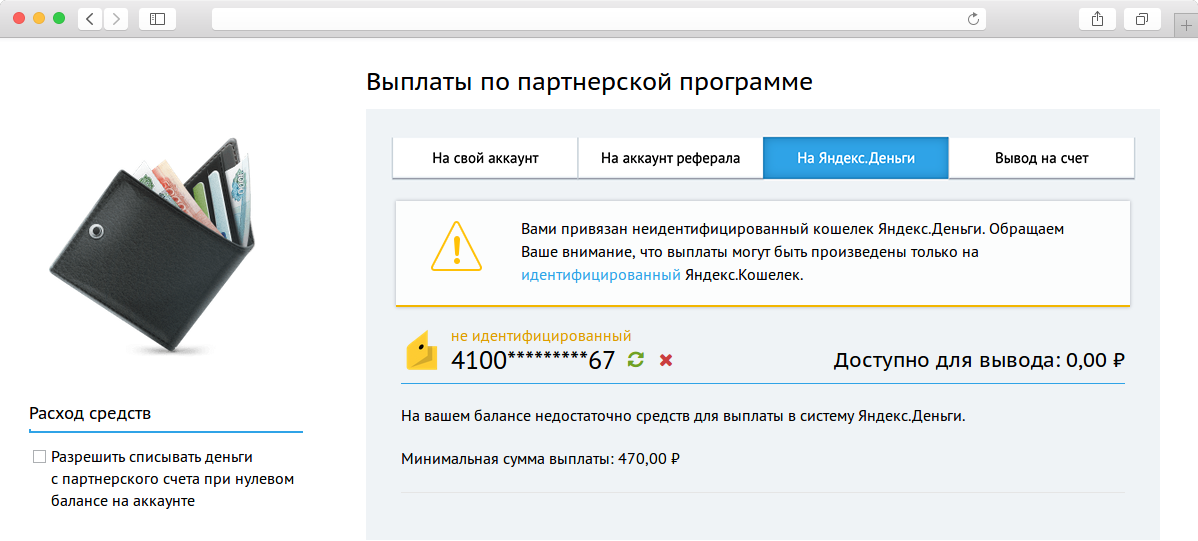Go forward with Safari's forward arrow
The width and height of the screenshot is (1198, 541).
(x=115, y=19)
